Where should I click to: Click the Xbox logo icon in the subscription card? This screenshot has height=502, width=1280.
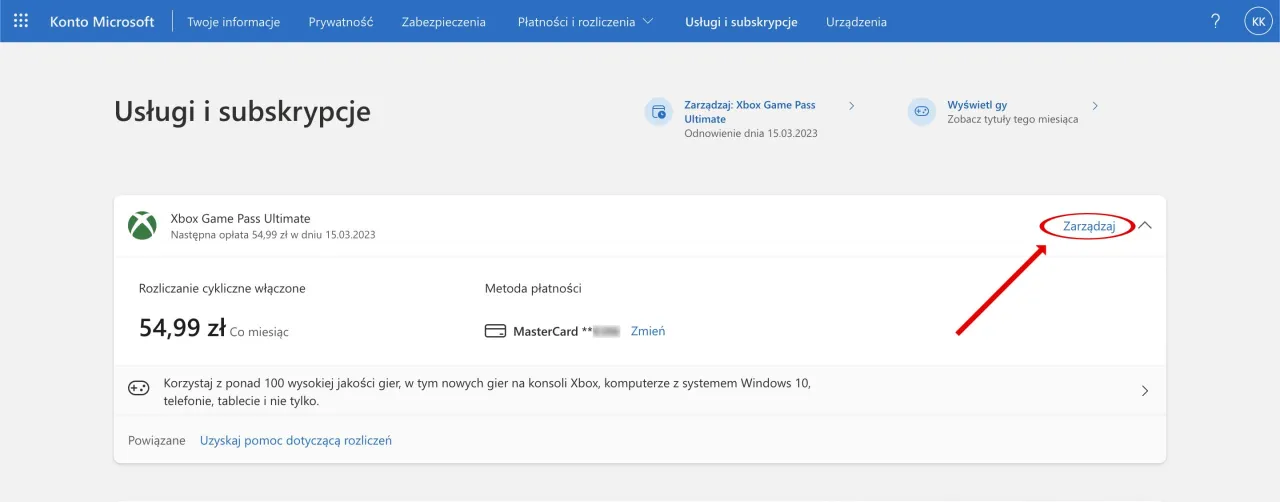142,226
